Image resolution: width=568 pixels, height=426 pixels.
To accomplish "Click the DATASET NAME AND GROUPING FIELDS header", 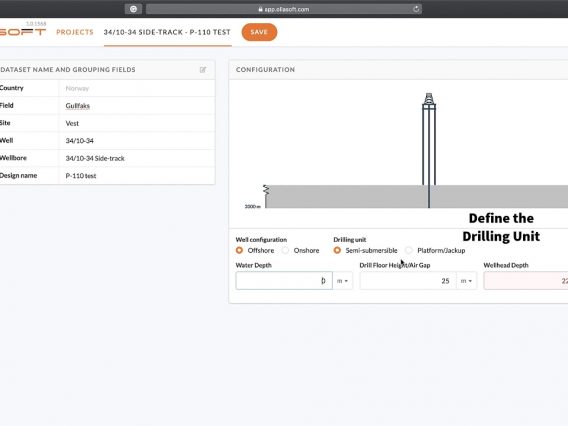I will [68, 70].
